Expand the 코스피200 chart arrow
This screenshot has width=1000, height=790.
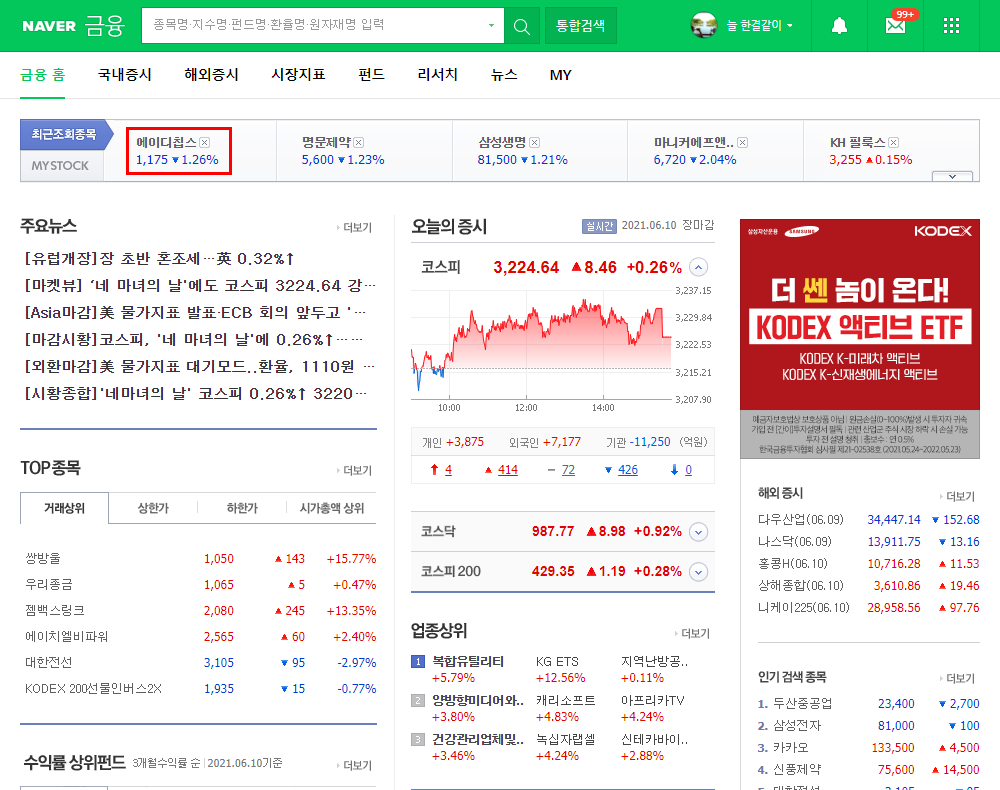point(699,572)
